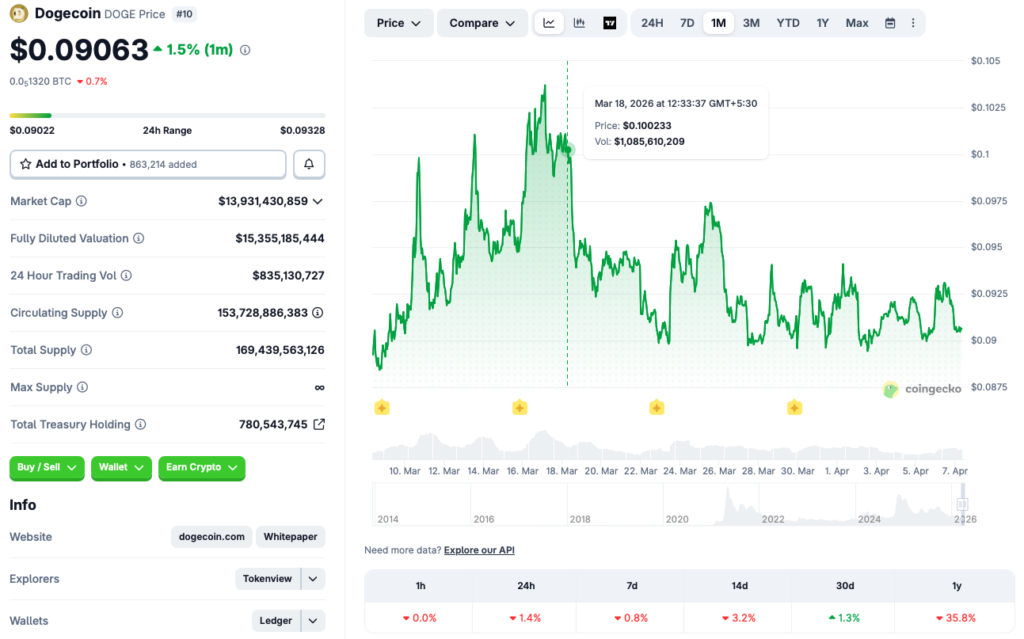Image resolution: width=1024 pixels, height=639 pixels.
Task: Open the TradingView chart icon
Action: tap(609, 22)
